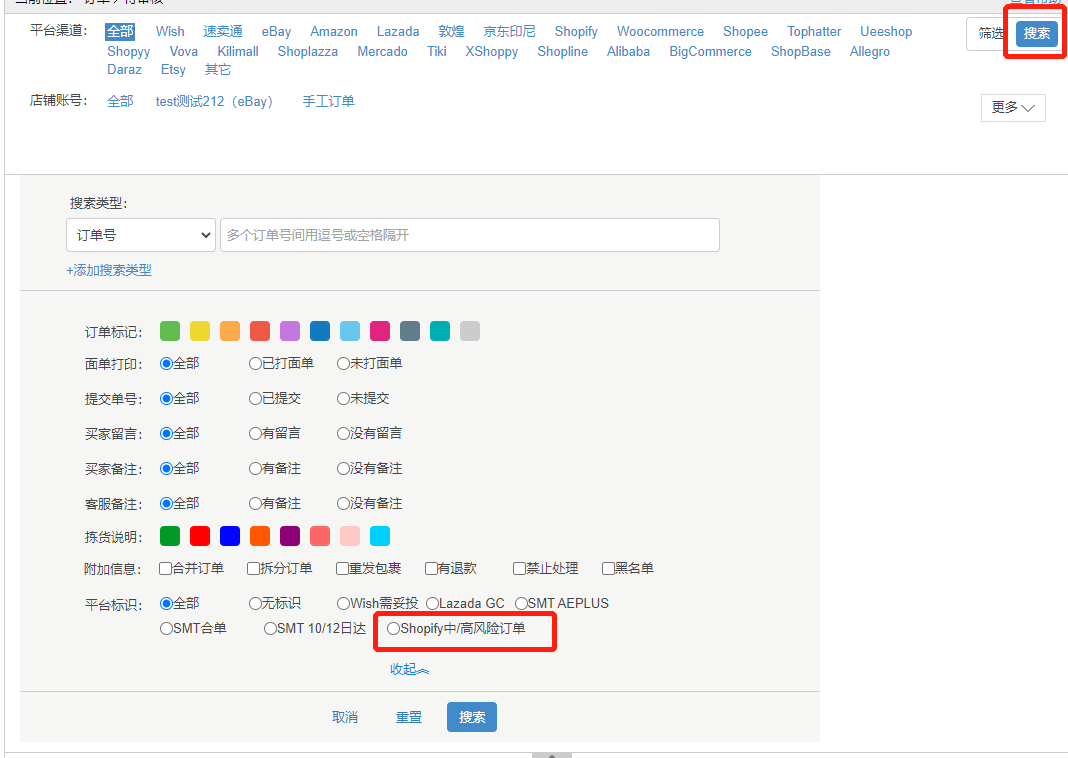Check the 合并订单 checkbox
This screenshot has height=758, width=1068.
pos(165,568)
